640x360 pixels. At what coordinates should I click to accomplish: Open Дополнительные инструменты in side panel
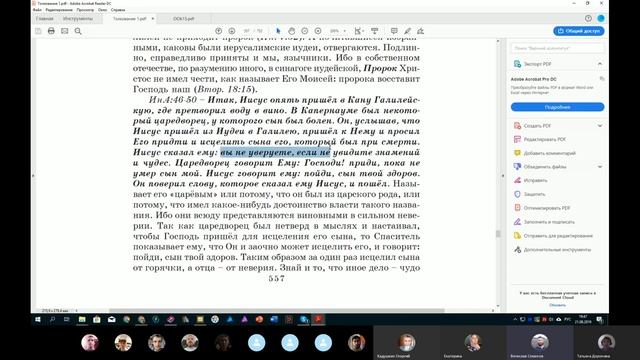[558, 250]
